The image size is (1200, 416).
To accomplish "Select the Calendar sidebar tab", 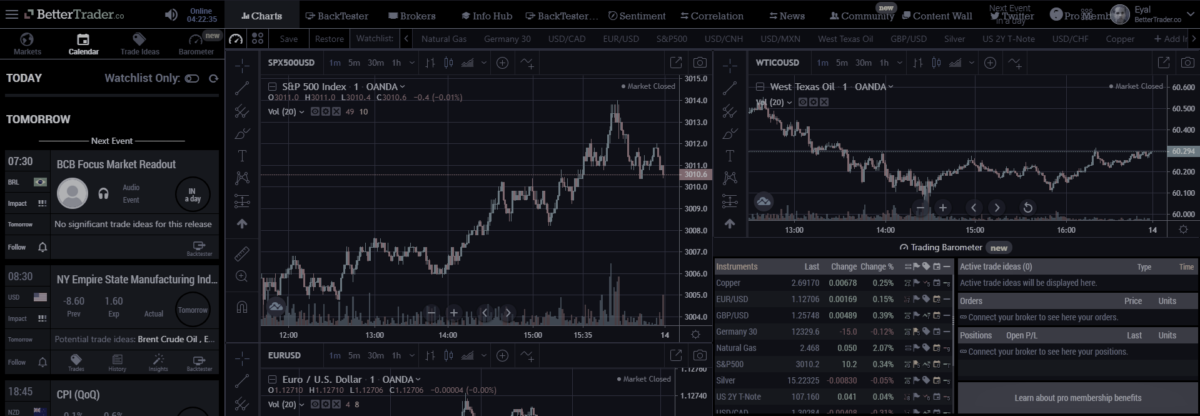I will pyautogui.click(x=84, y=43).
